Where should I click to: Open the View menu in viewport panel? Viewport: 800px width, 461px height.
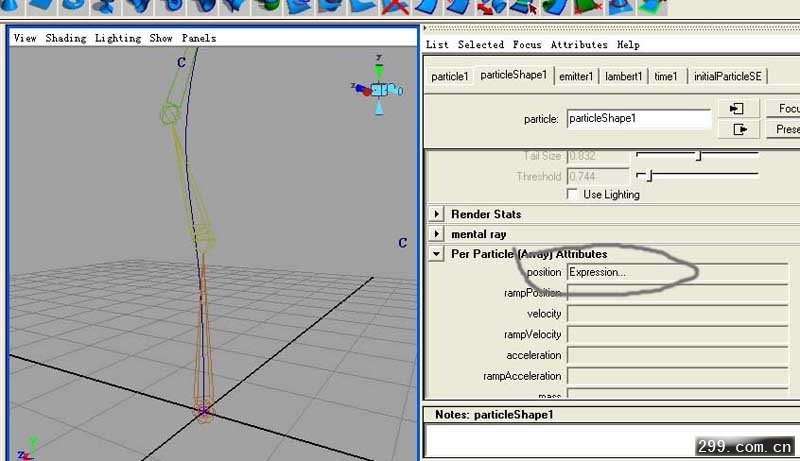tap(24, 38)
